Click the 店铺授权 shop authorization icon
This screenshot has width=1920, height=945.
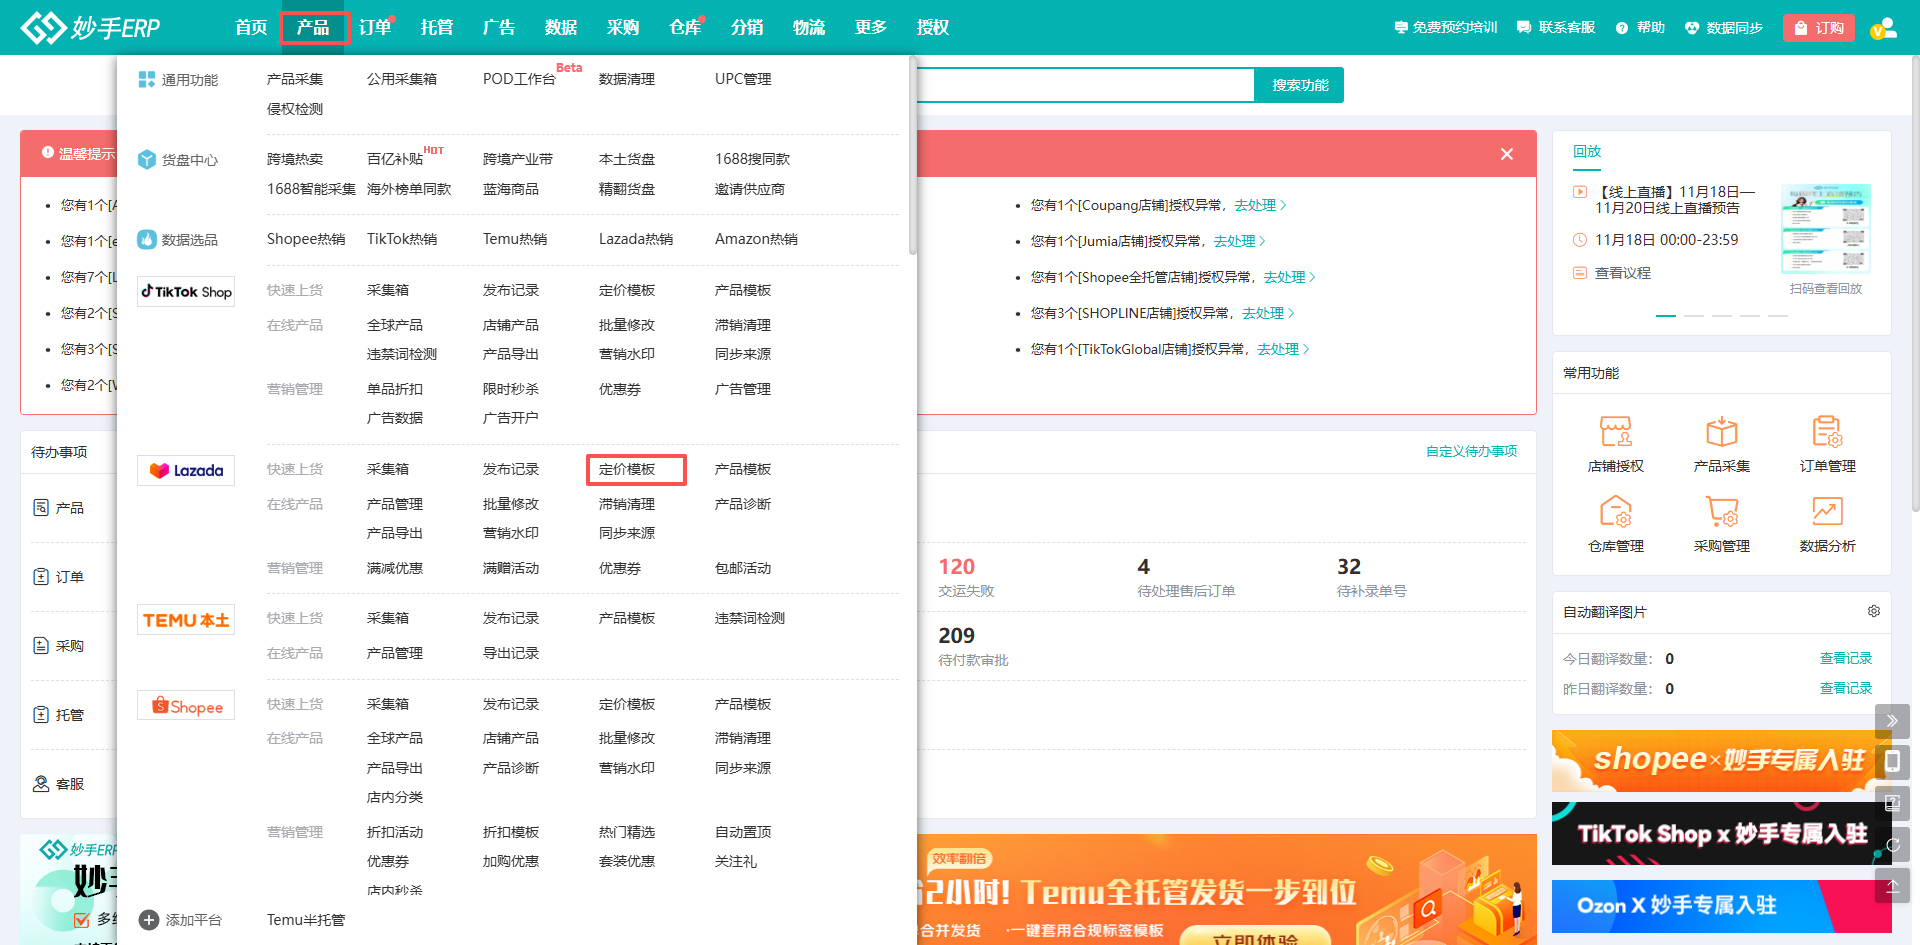(1615, 432)
